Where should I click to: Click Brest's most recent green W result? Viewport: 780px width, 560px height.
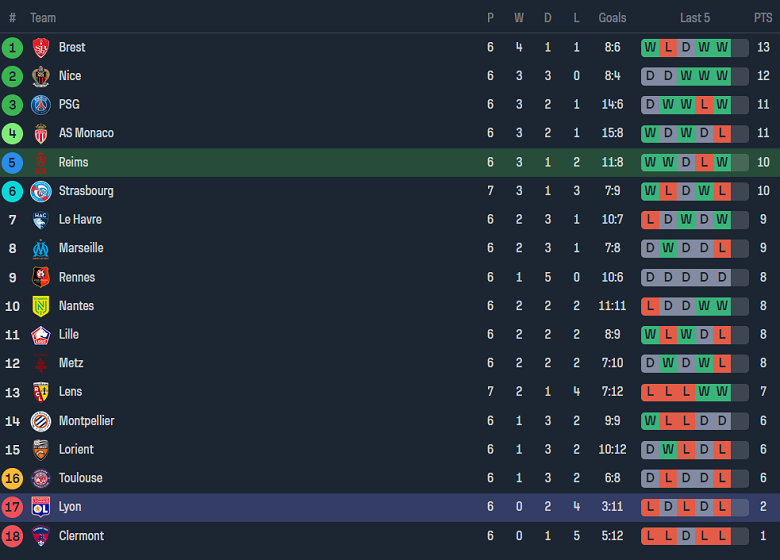coord(722,48)
